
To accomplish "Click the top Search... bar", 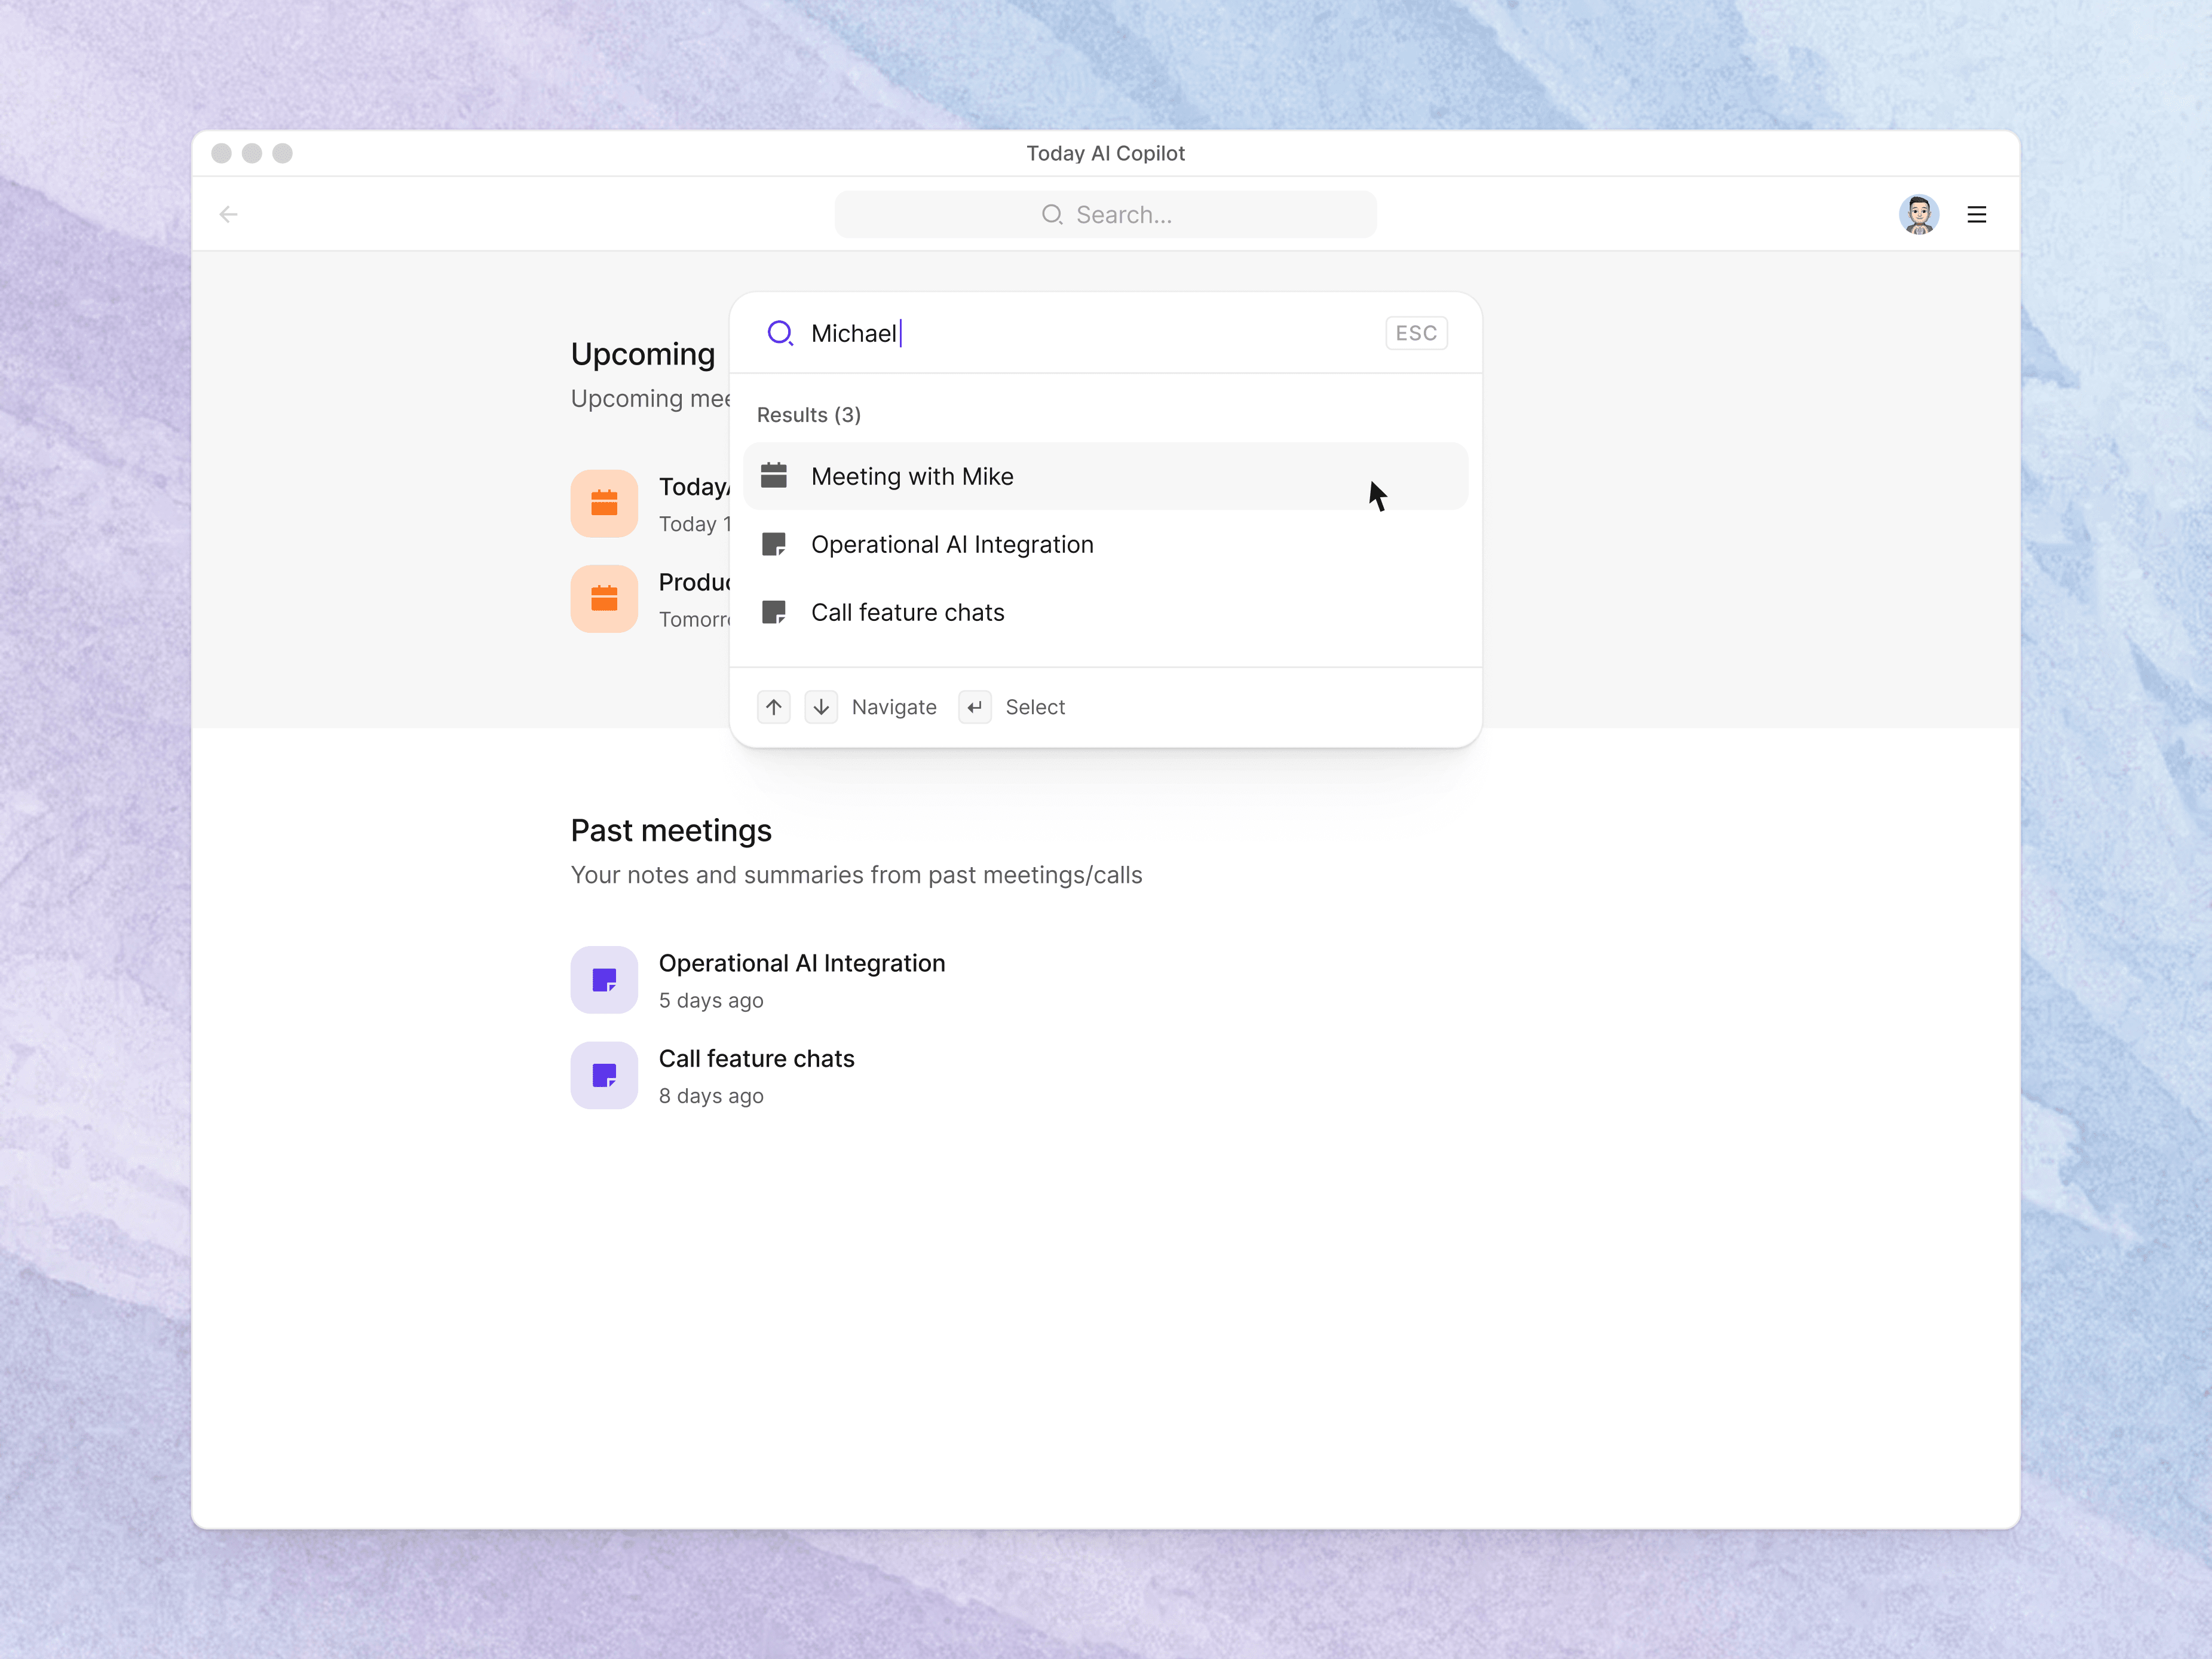I will 1105,214.
